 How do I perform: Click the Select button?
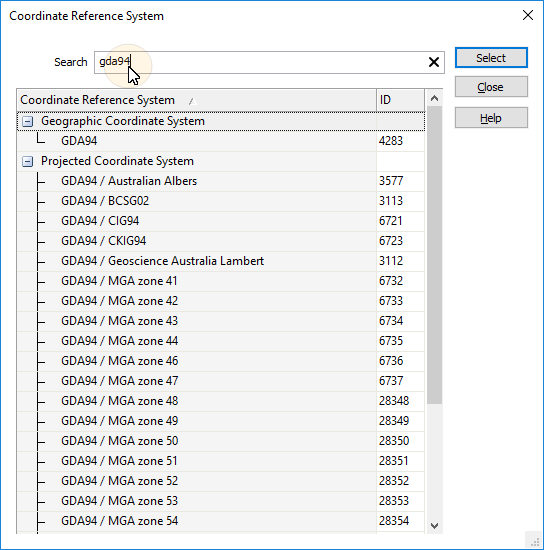coord(491,58)
